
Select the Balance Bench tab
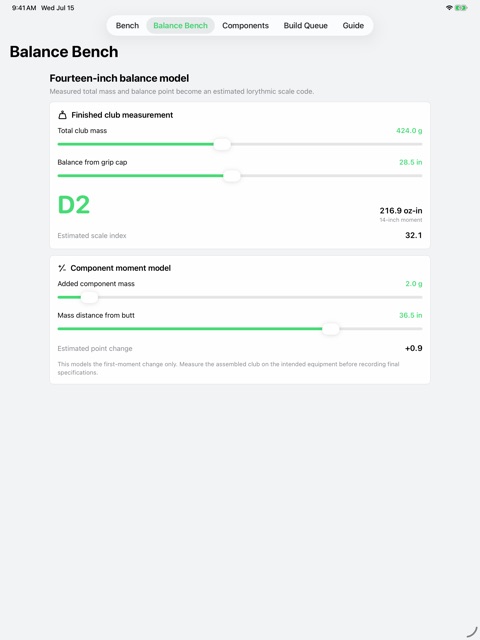180,25
